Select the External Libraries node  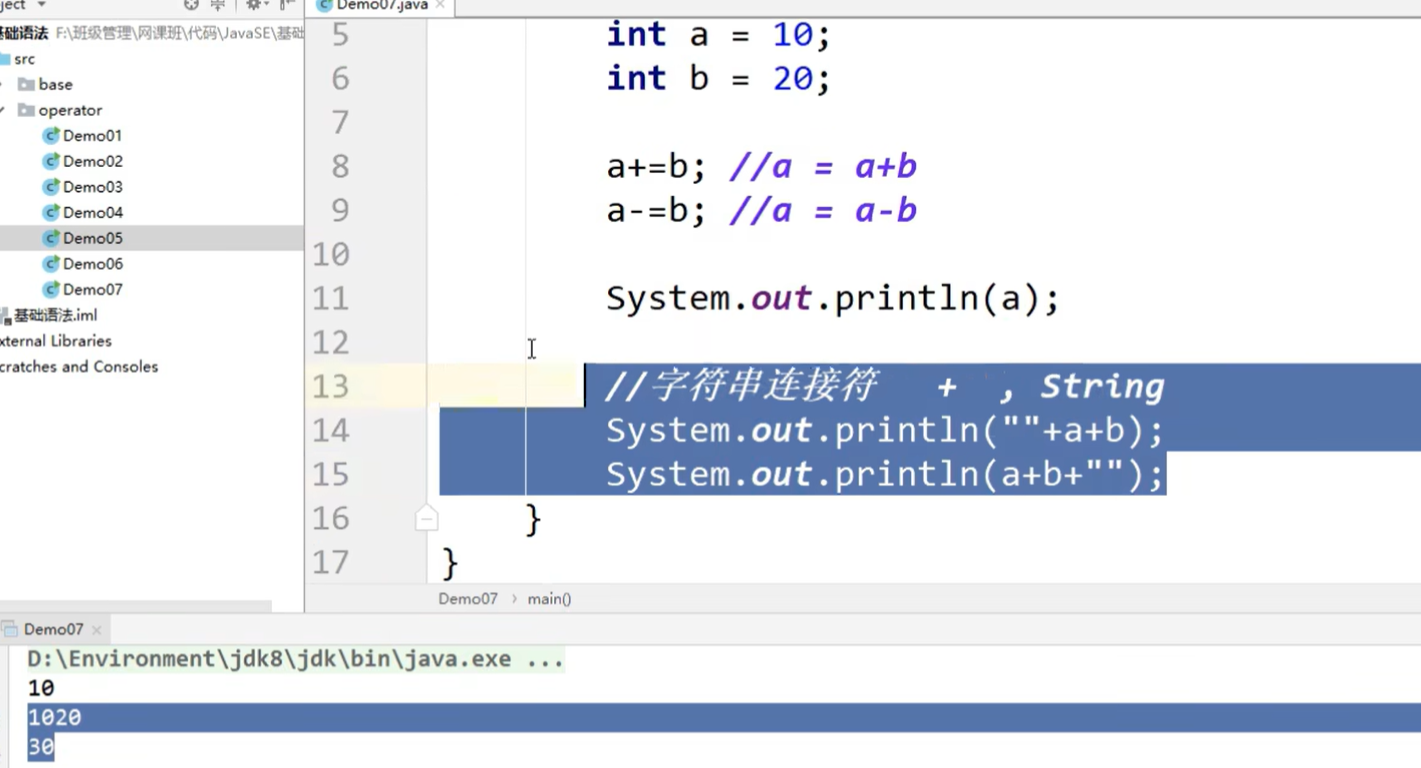55,341
